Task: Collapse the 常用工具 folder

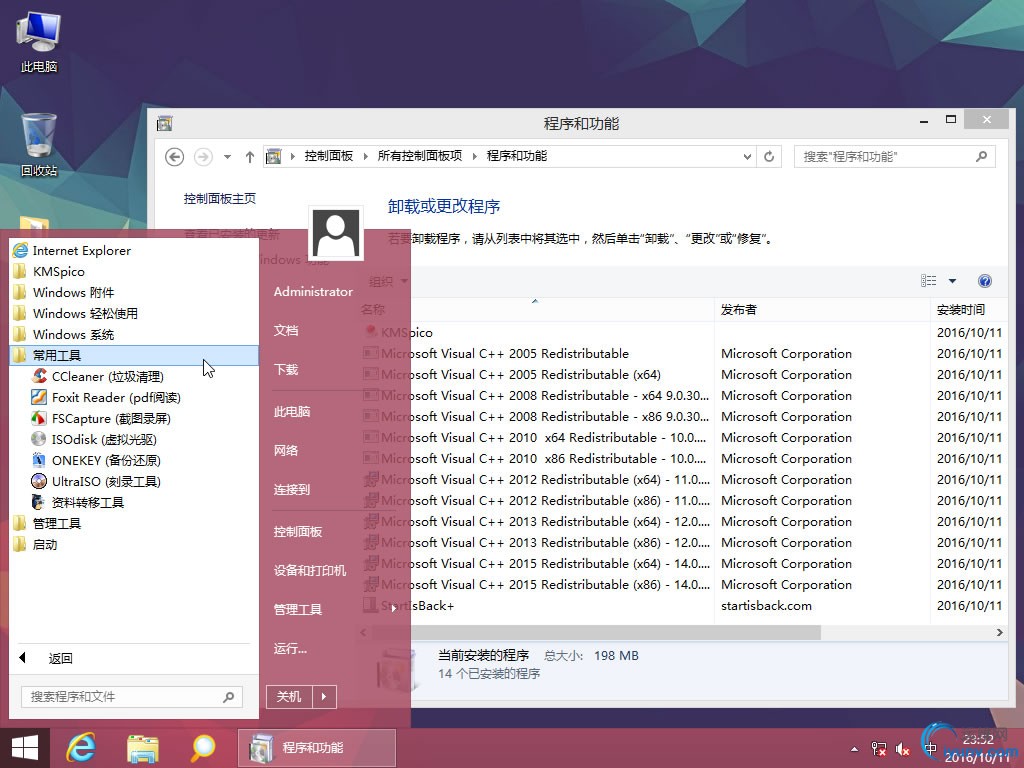Action: (x=134, y=355)
